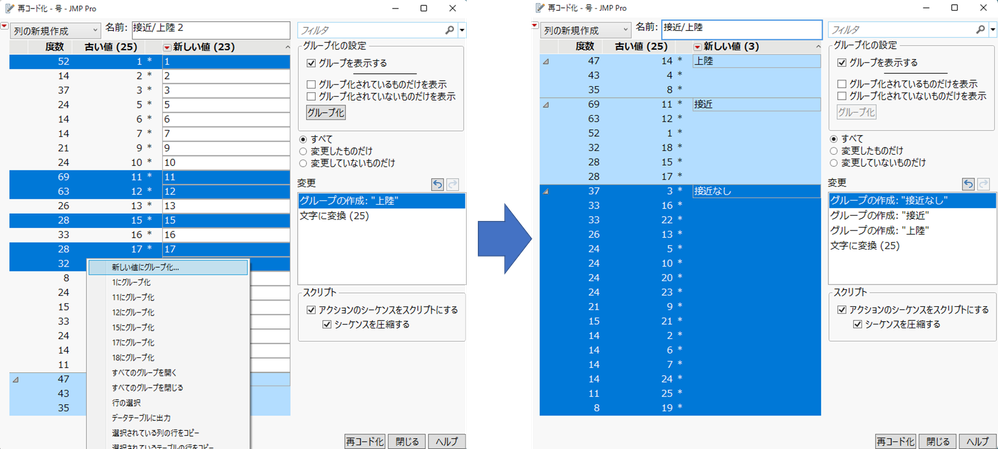Click 再コード化 button in right window

[x=895, y=441]
